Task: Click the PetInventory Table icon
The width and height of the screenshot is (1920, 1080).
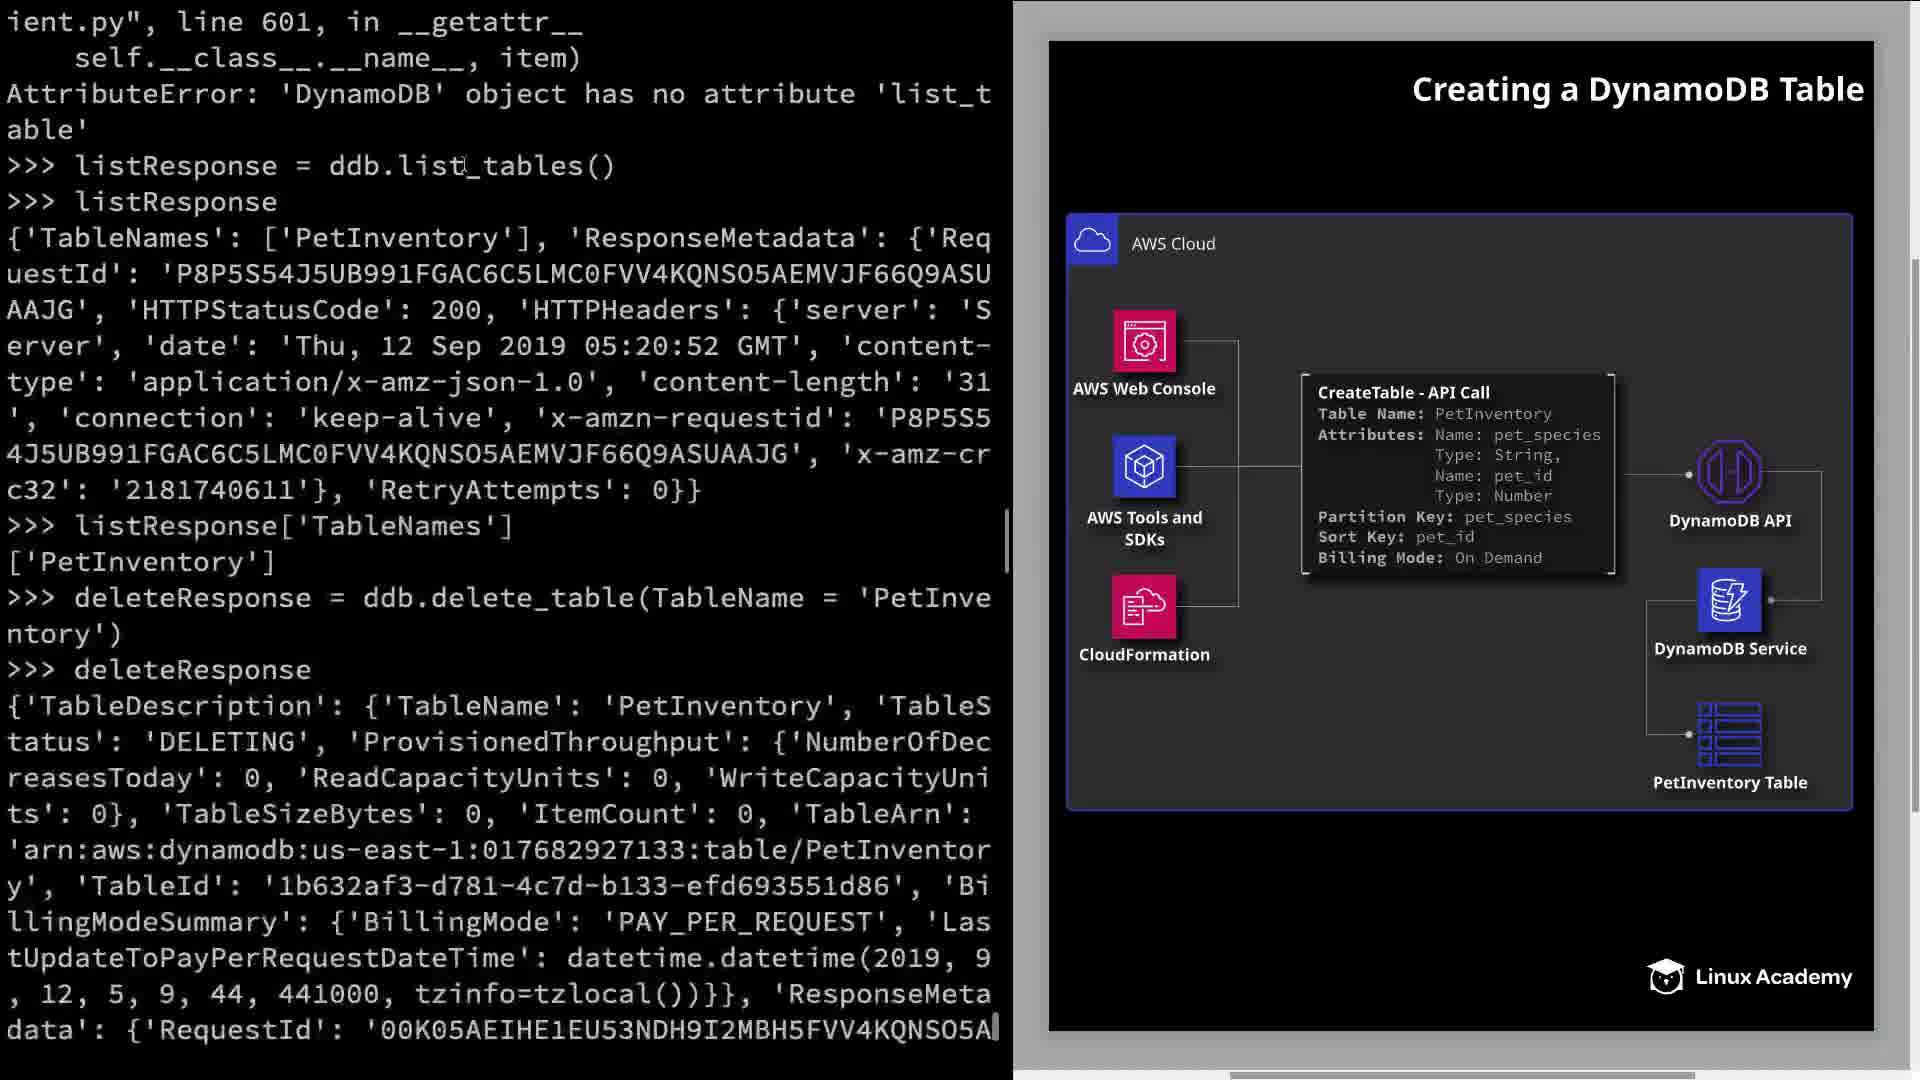Action: tap(1729, 734)
